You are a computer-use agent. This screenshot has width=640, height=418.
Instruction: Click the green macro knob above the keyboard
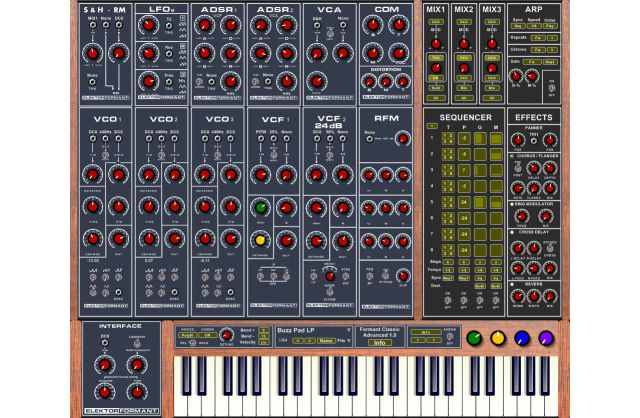(474, 338)
